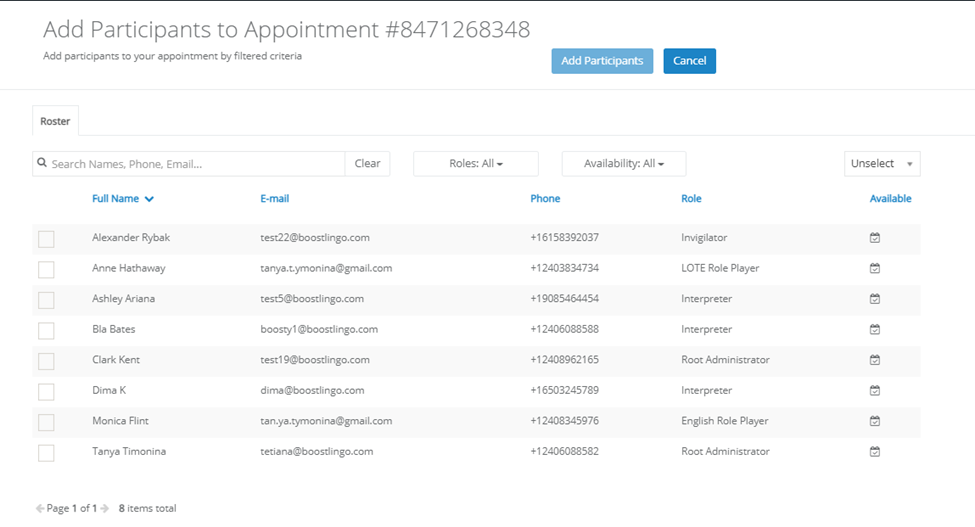Select Clark Kent's row checkbox
Screen dimensions: 975x527
point(46,361)
